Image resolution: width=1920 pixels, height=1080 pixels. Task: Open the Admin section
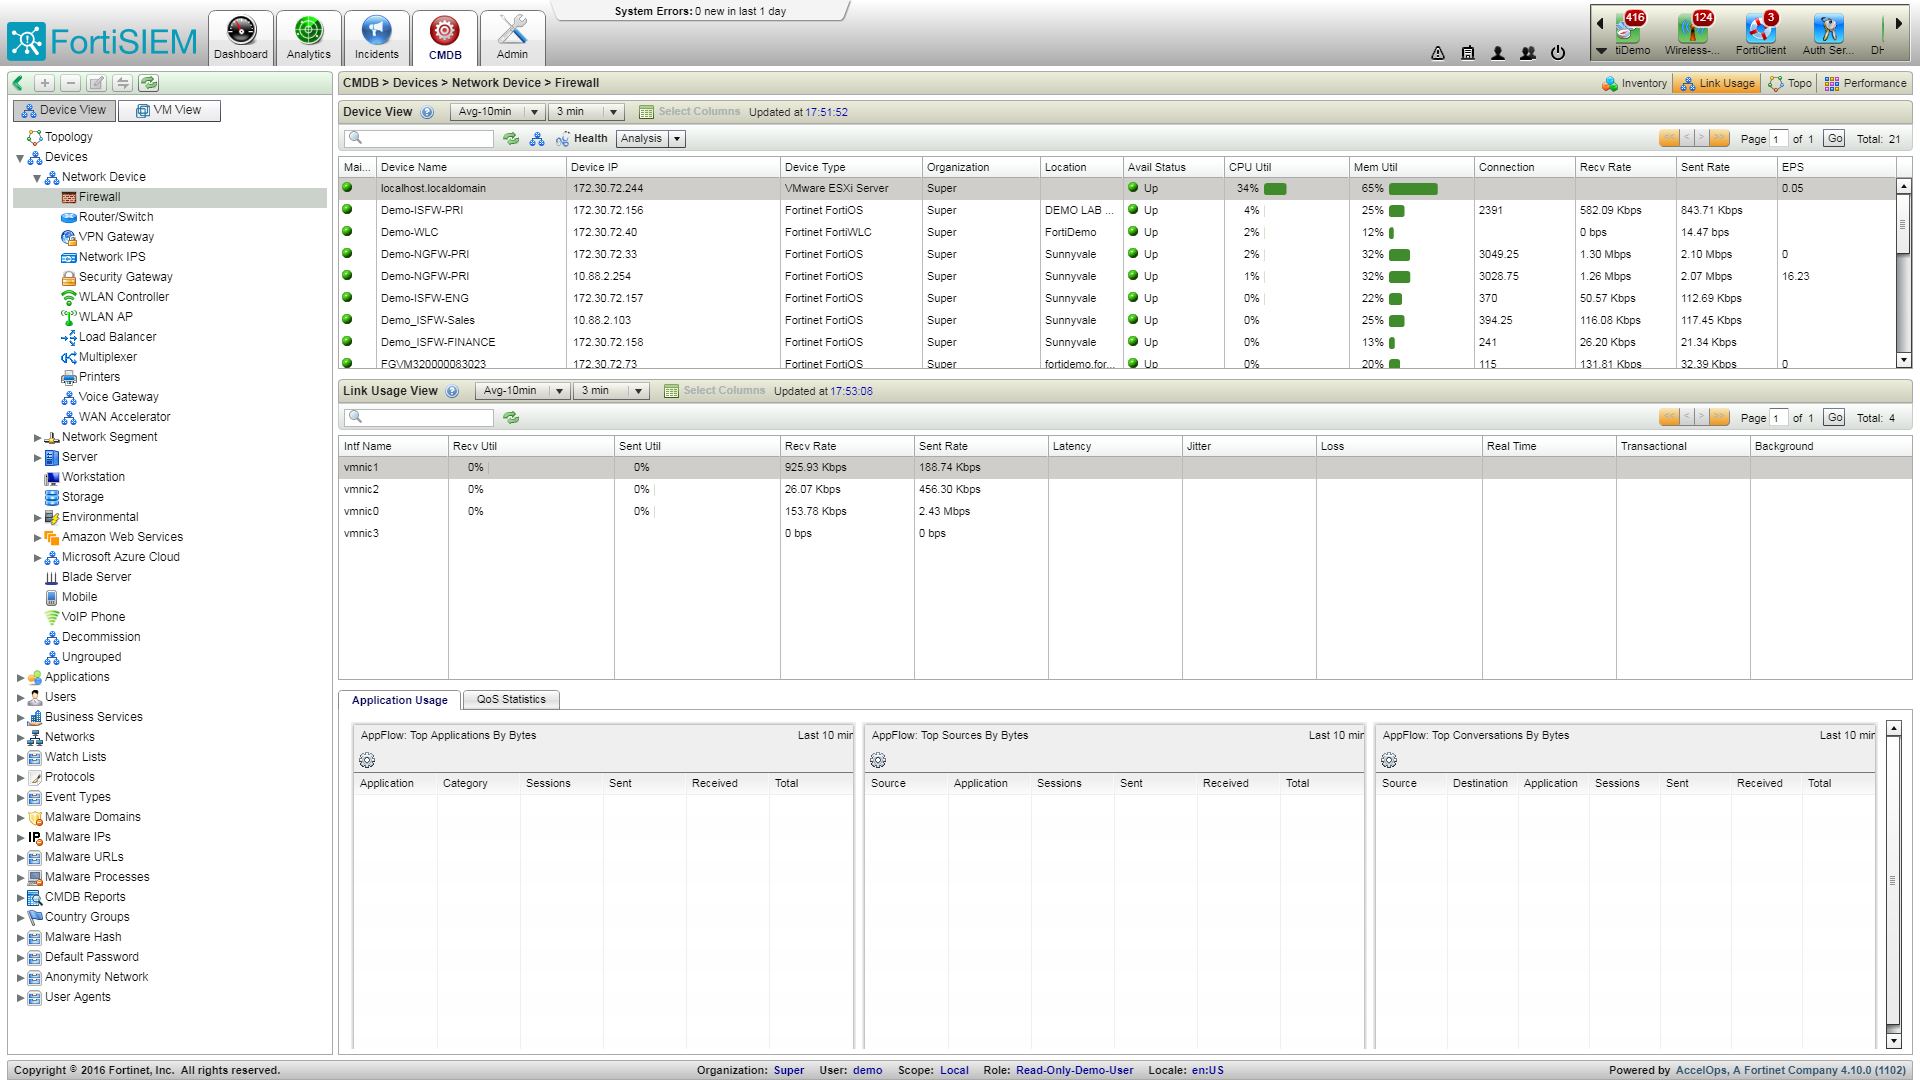pos(512,38)
